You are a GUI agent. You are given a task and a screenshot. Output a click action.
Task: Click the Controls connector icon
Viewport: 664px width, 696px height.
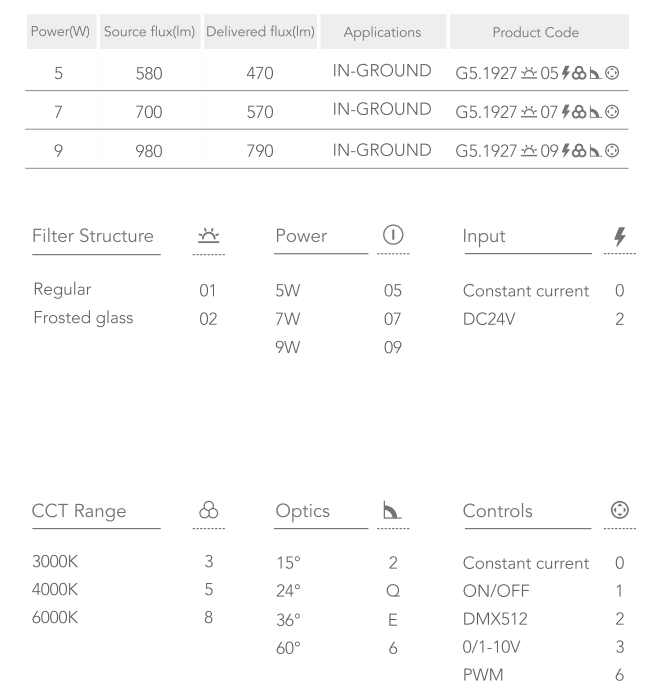point(620,511)
